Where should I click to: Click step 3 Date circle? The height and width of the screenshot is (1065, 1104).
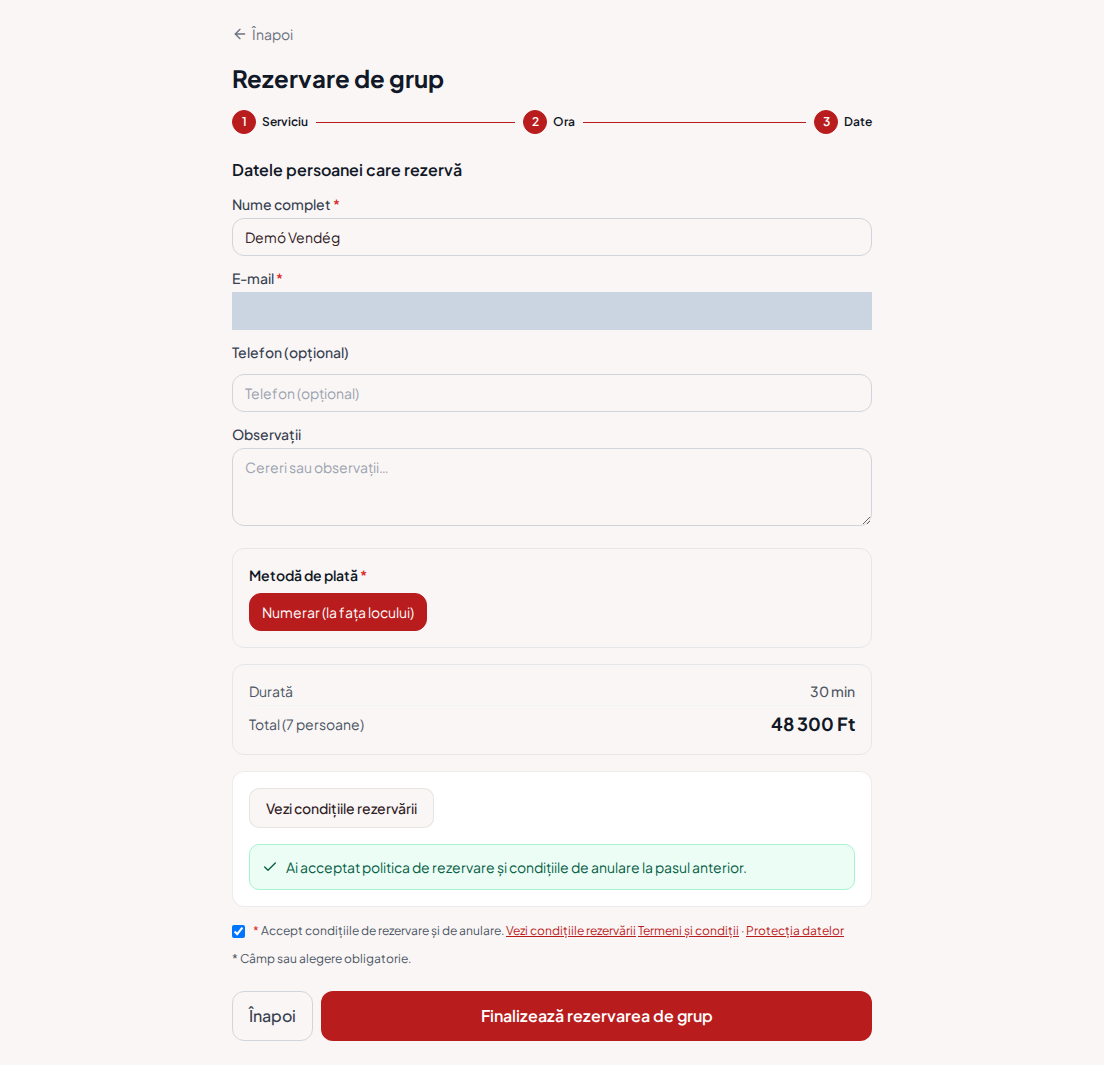point(826,122)
